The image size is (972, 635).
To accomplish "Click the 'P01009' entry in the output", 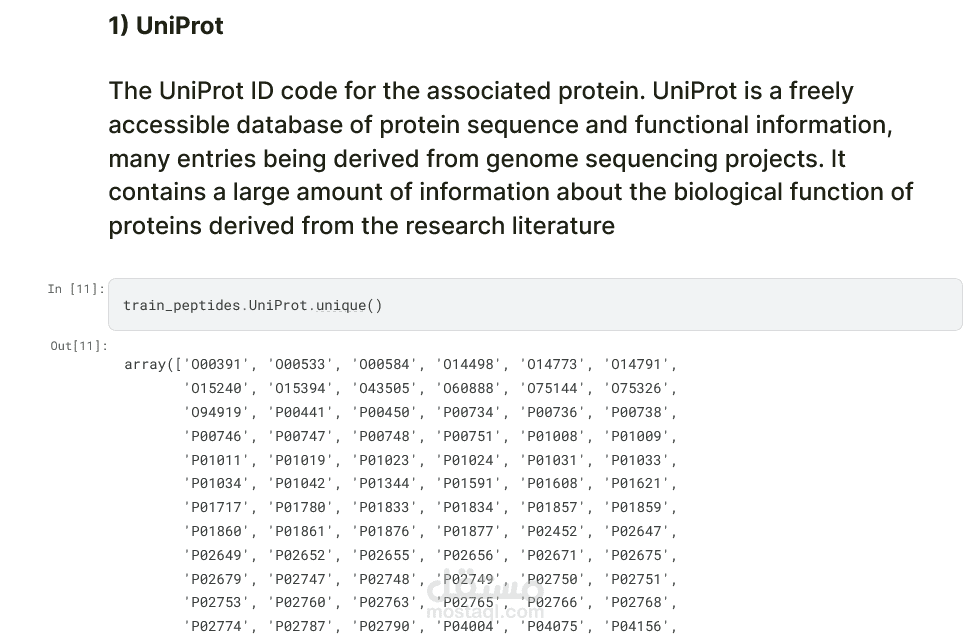I will (x=639, y=436).
